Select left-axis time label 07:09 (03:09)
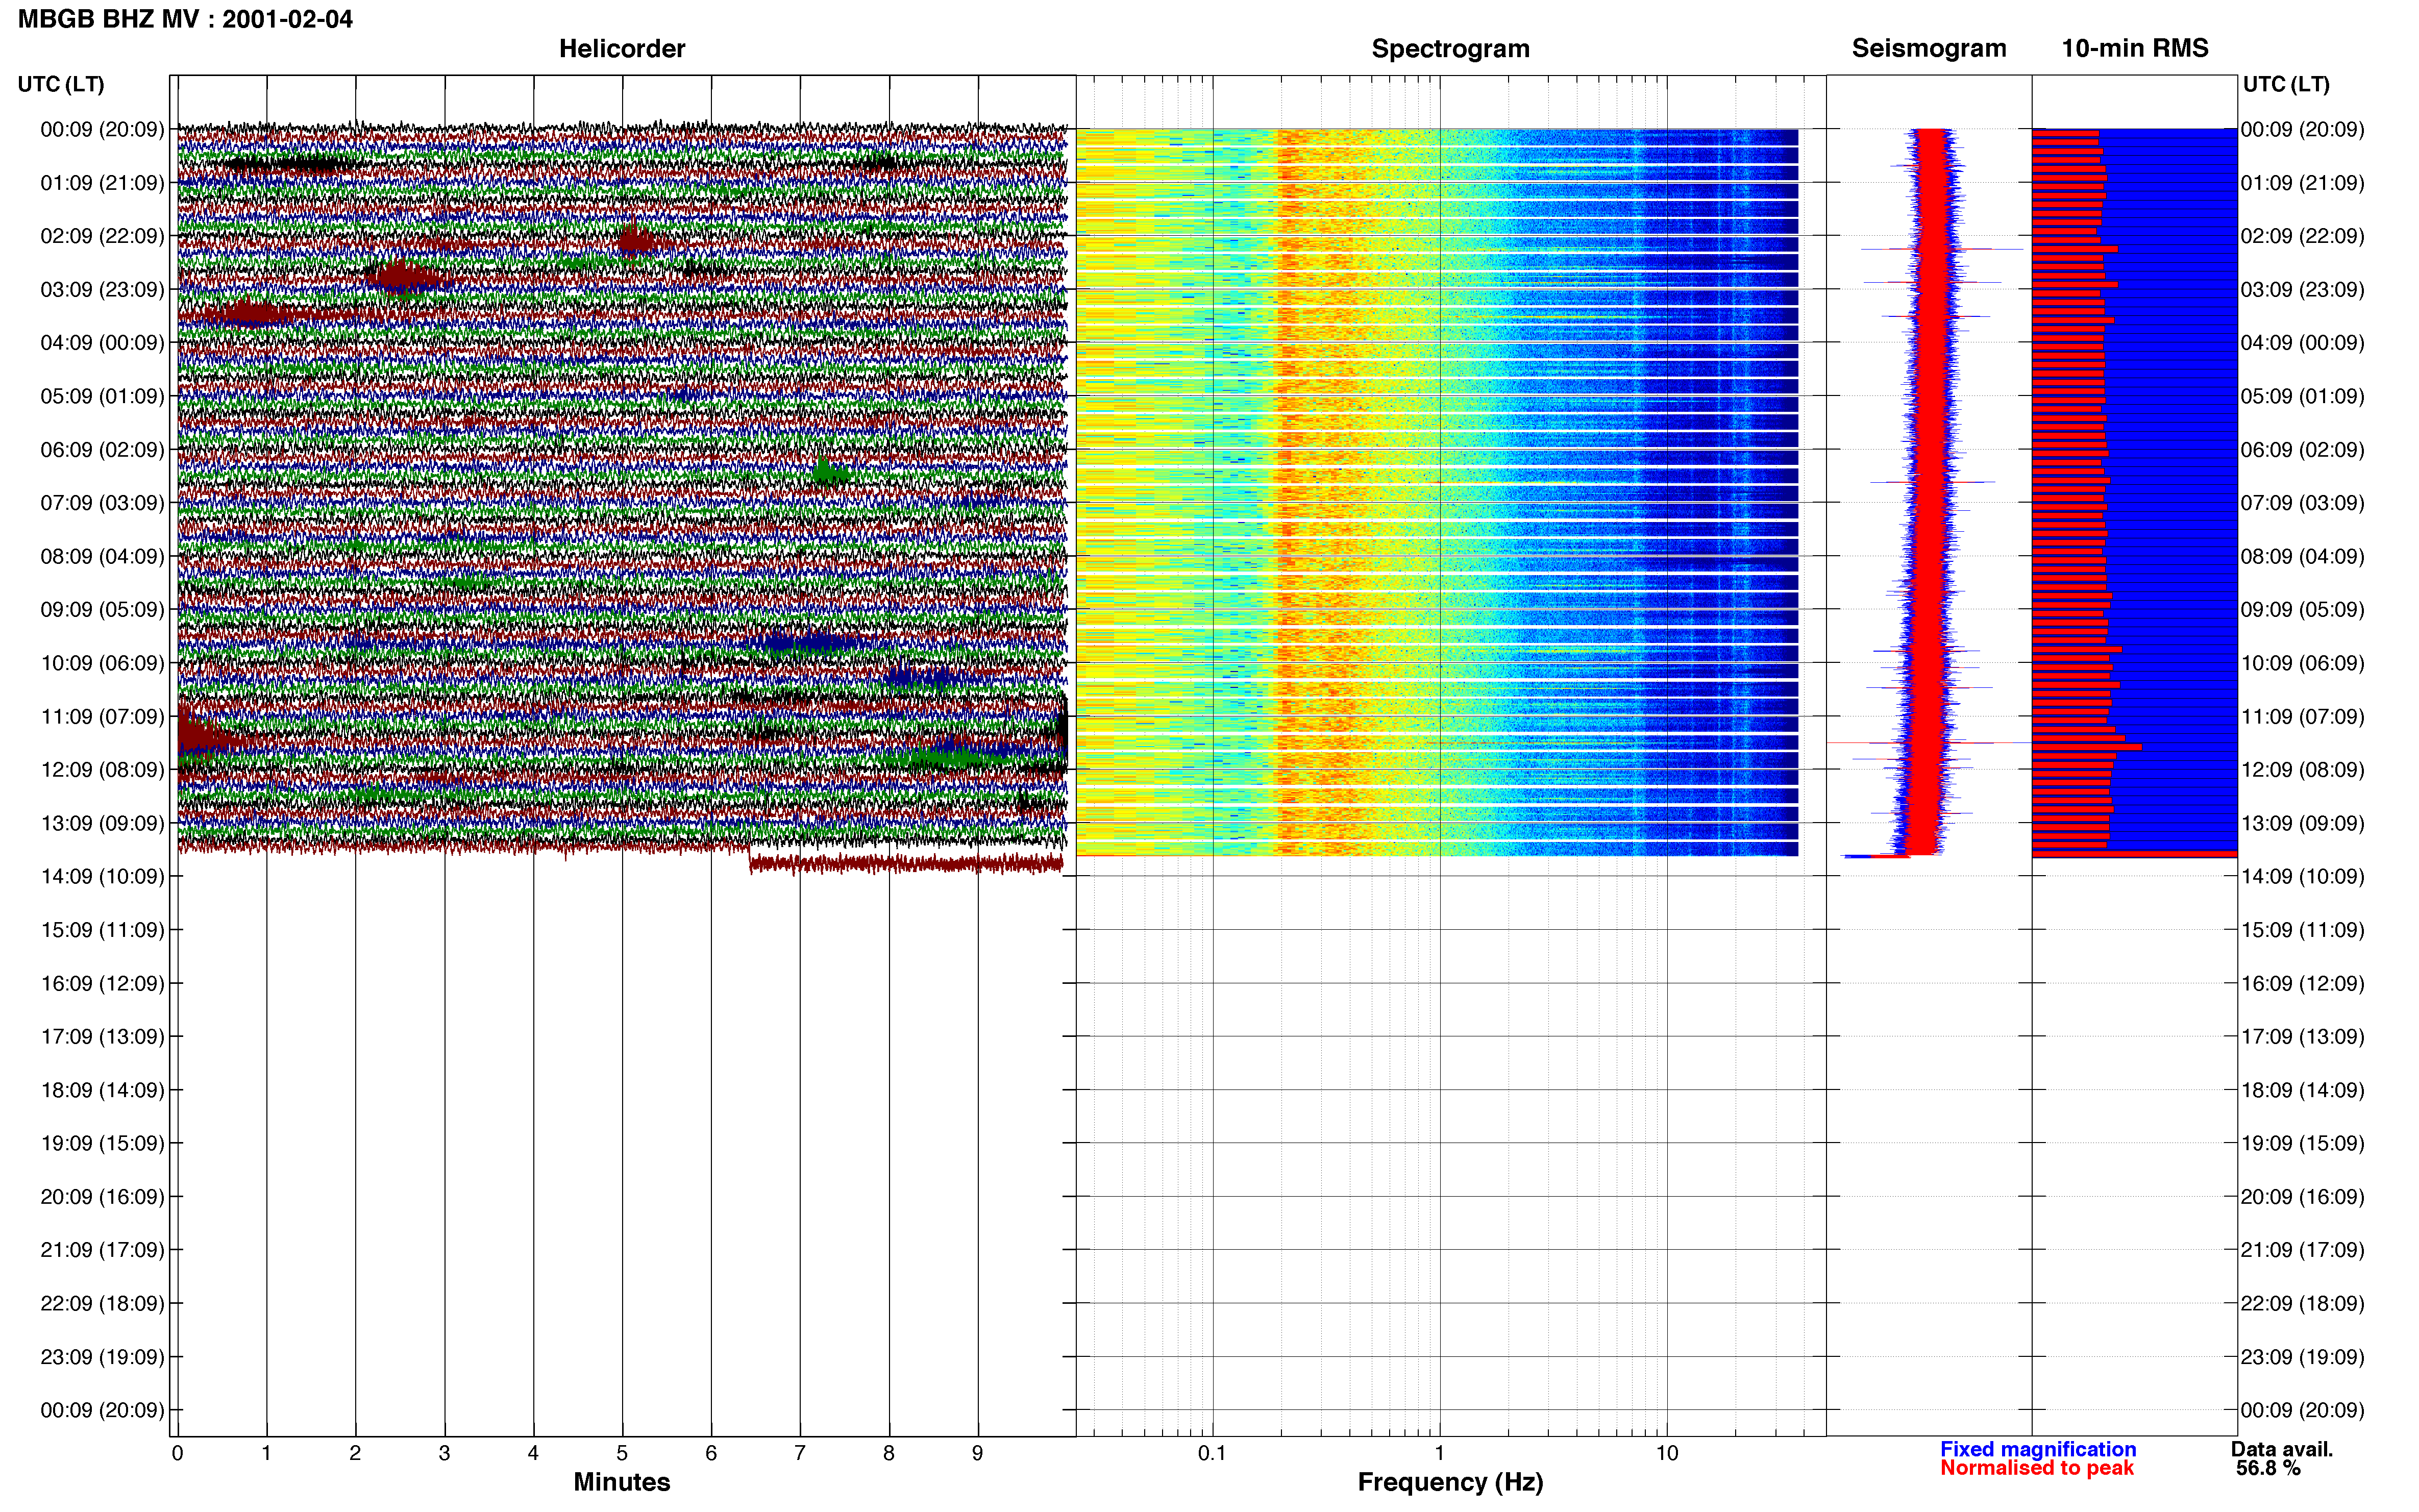 tap(102, 503)
